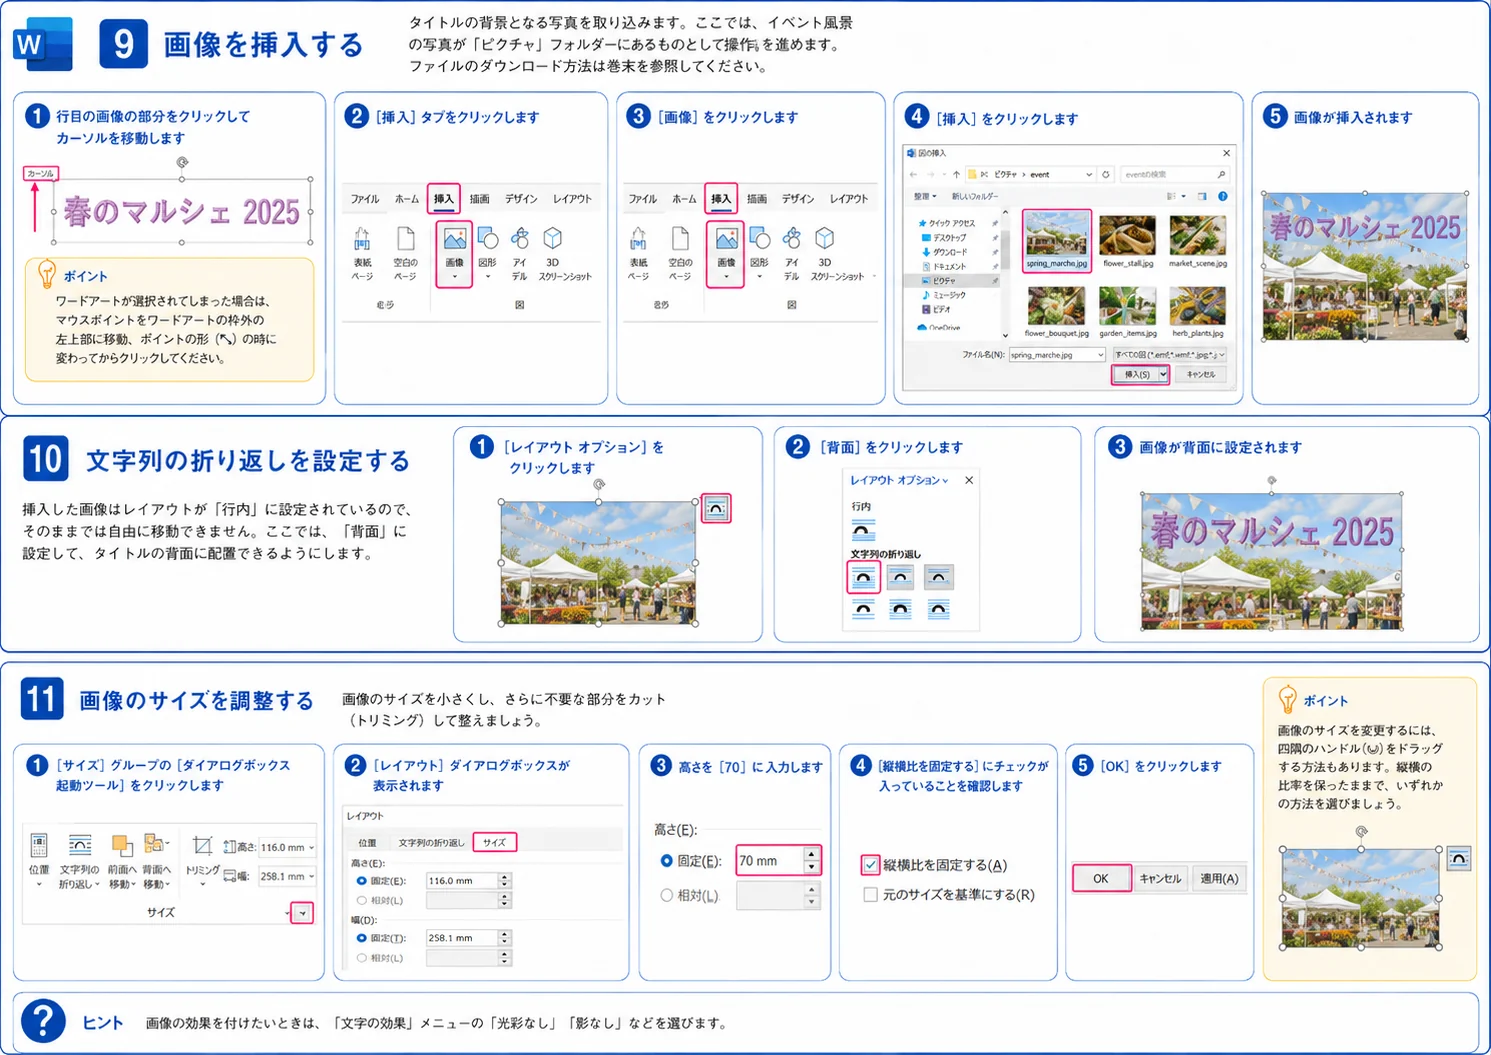Expand the address bar dropdown after event

(1089, 174)
